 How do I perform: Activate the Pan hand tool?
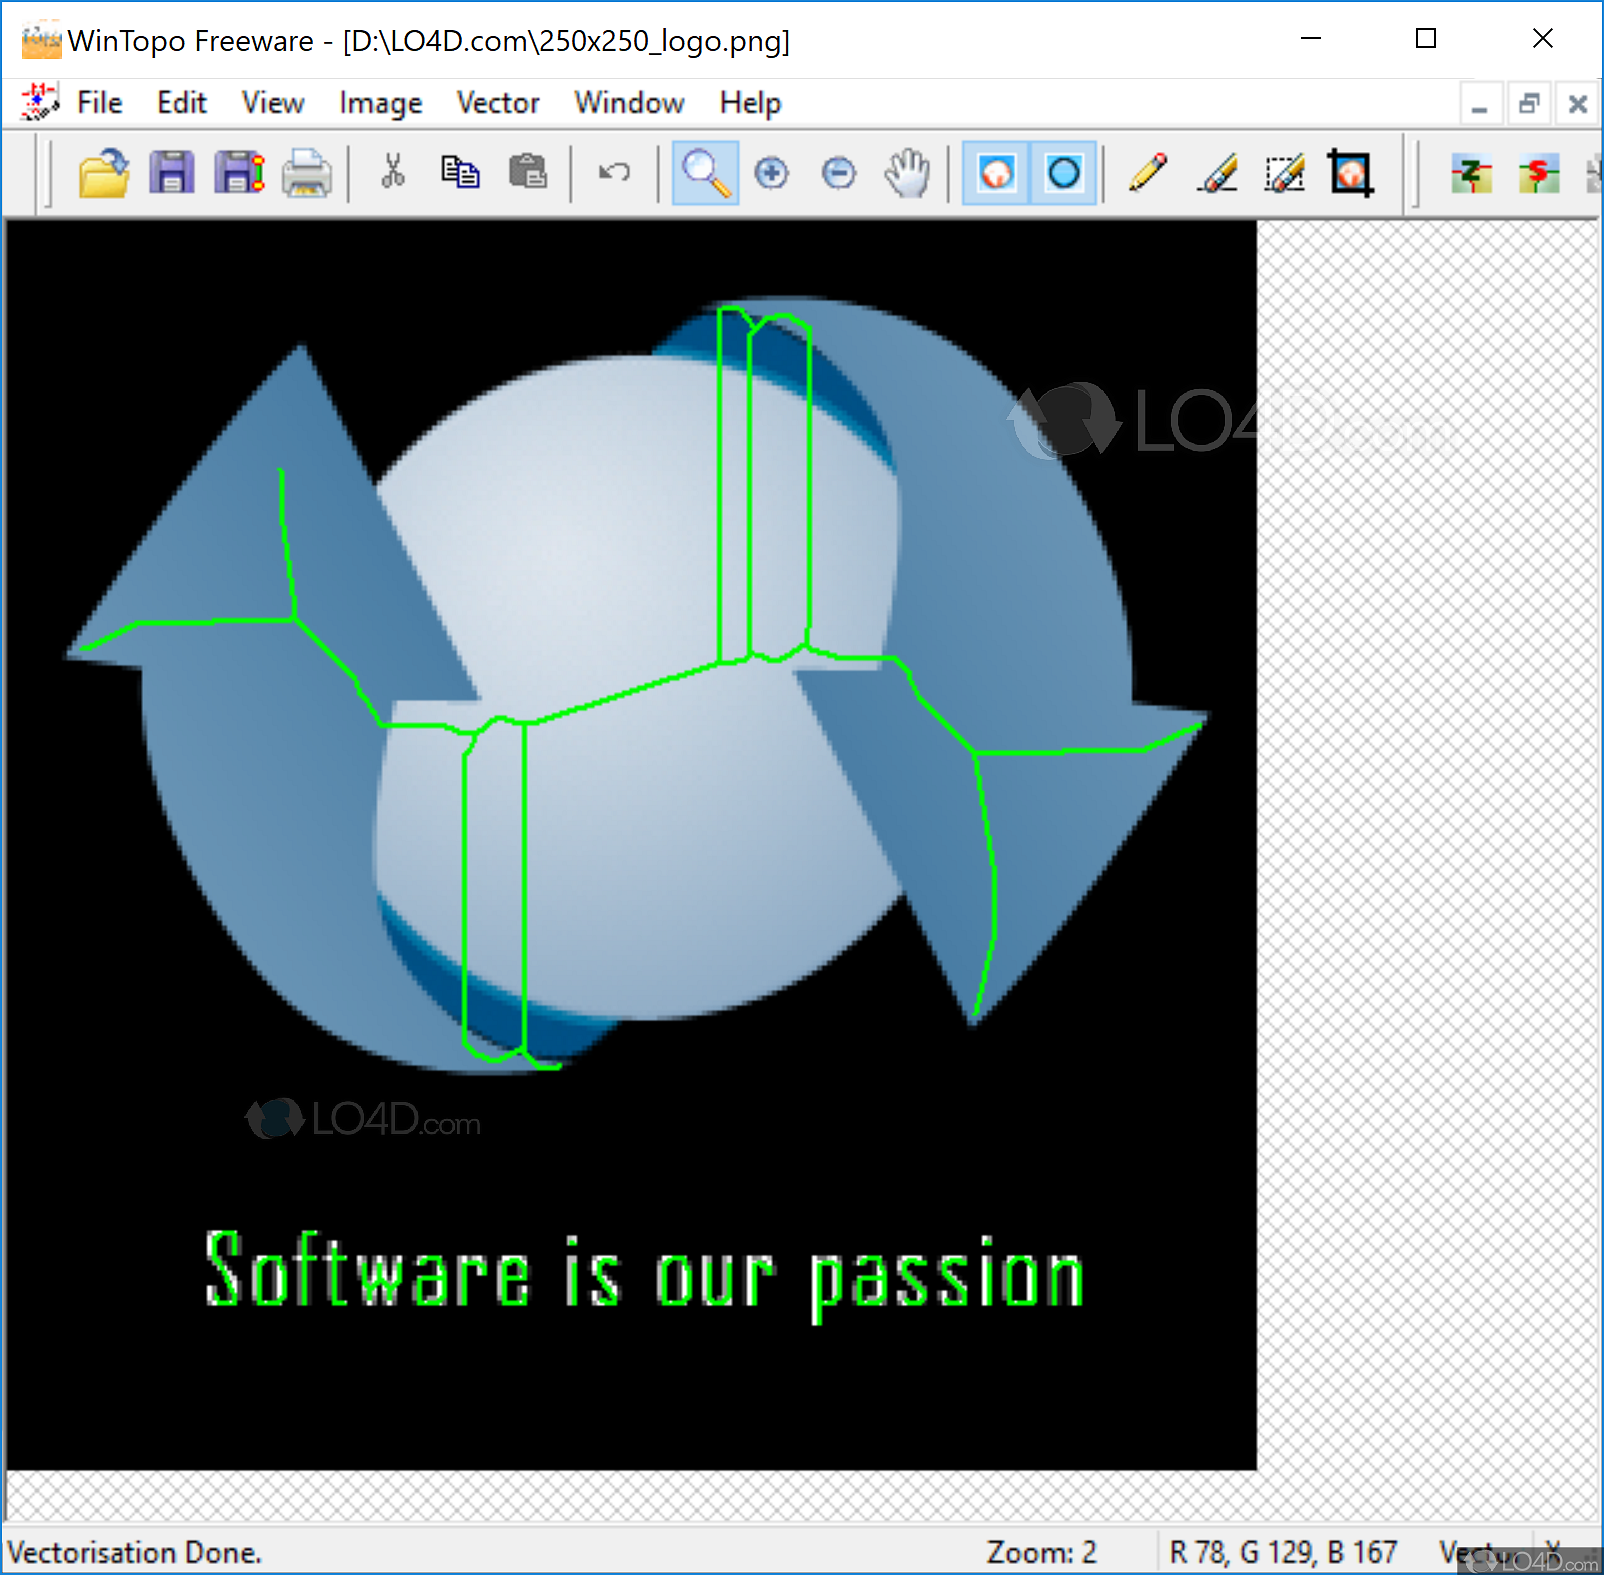point(906,172)
